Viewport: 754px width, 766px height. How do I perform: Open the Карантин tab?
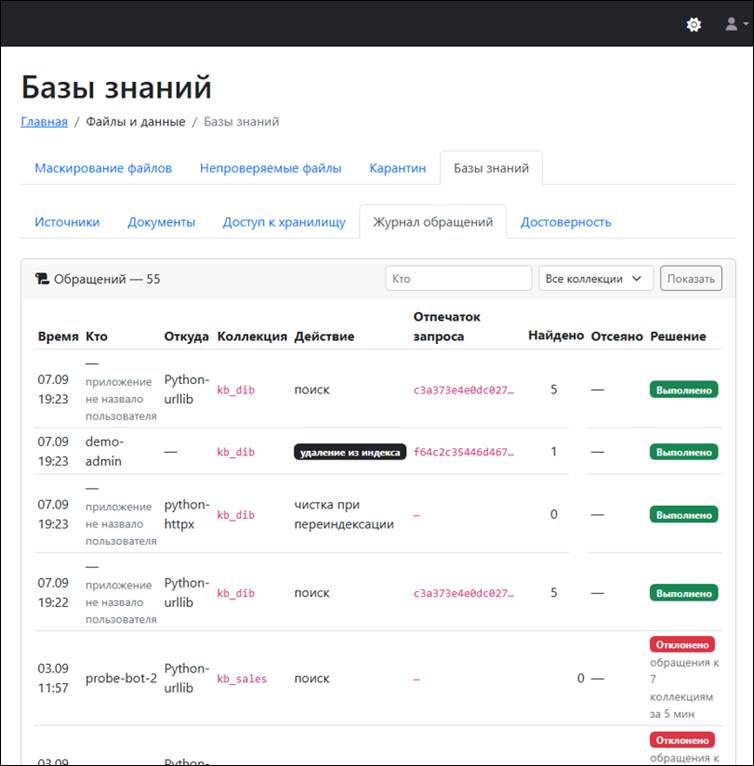(x=397, y=168)
